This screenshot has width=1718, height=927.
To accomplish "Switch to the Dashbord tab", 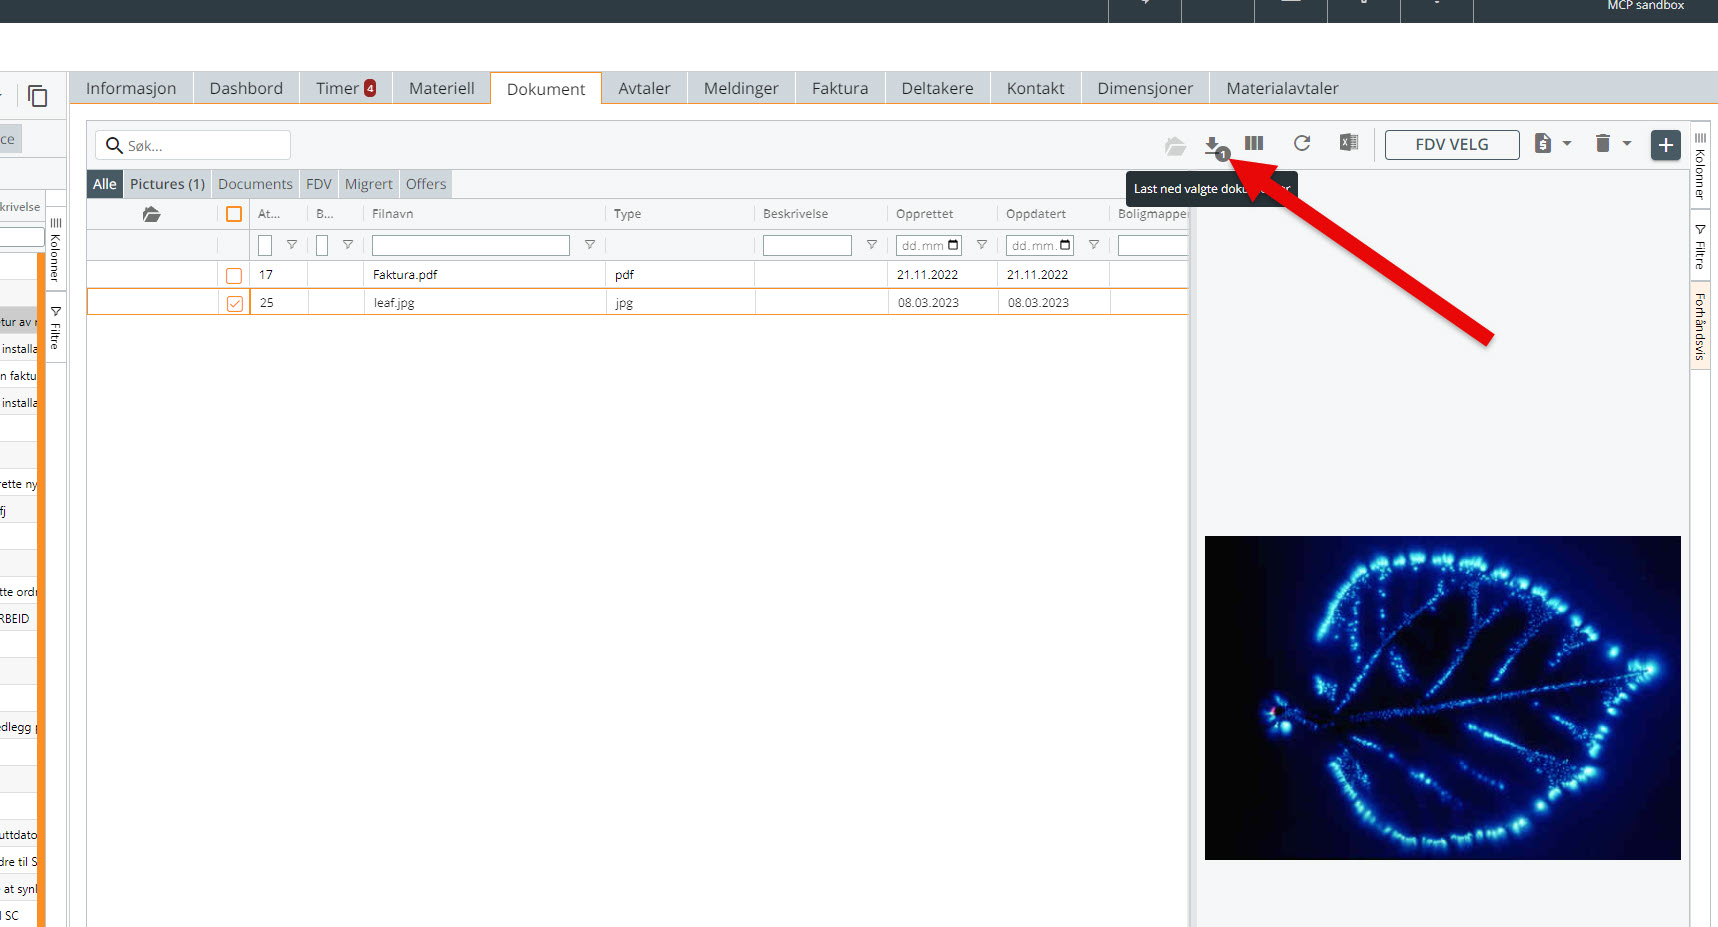I will [x=246, y=88].
